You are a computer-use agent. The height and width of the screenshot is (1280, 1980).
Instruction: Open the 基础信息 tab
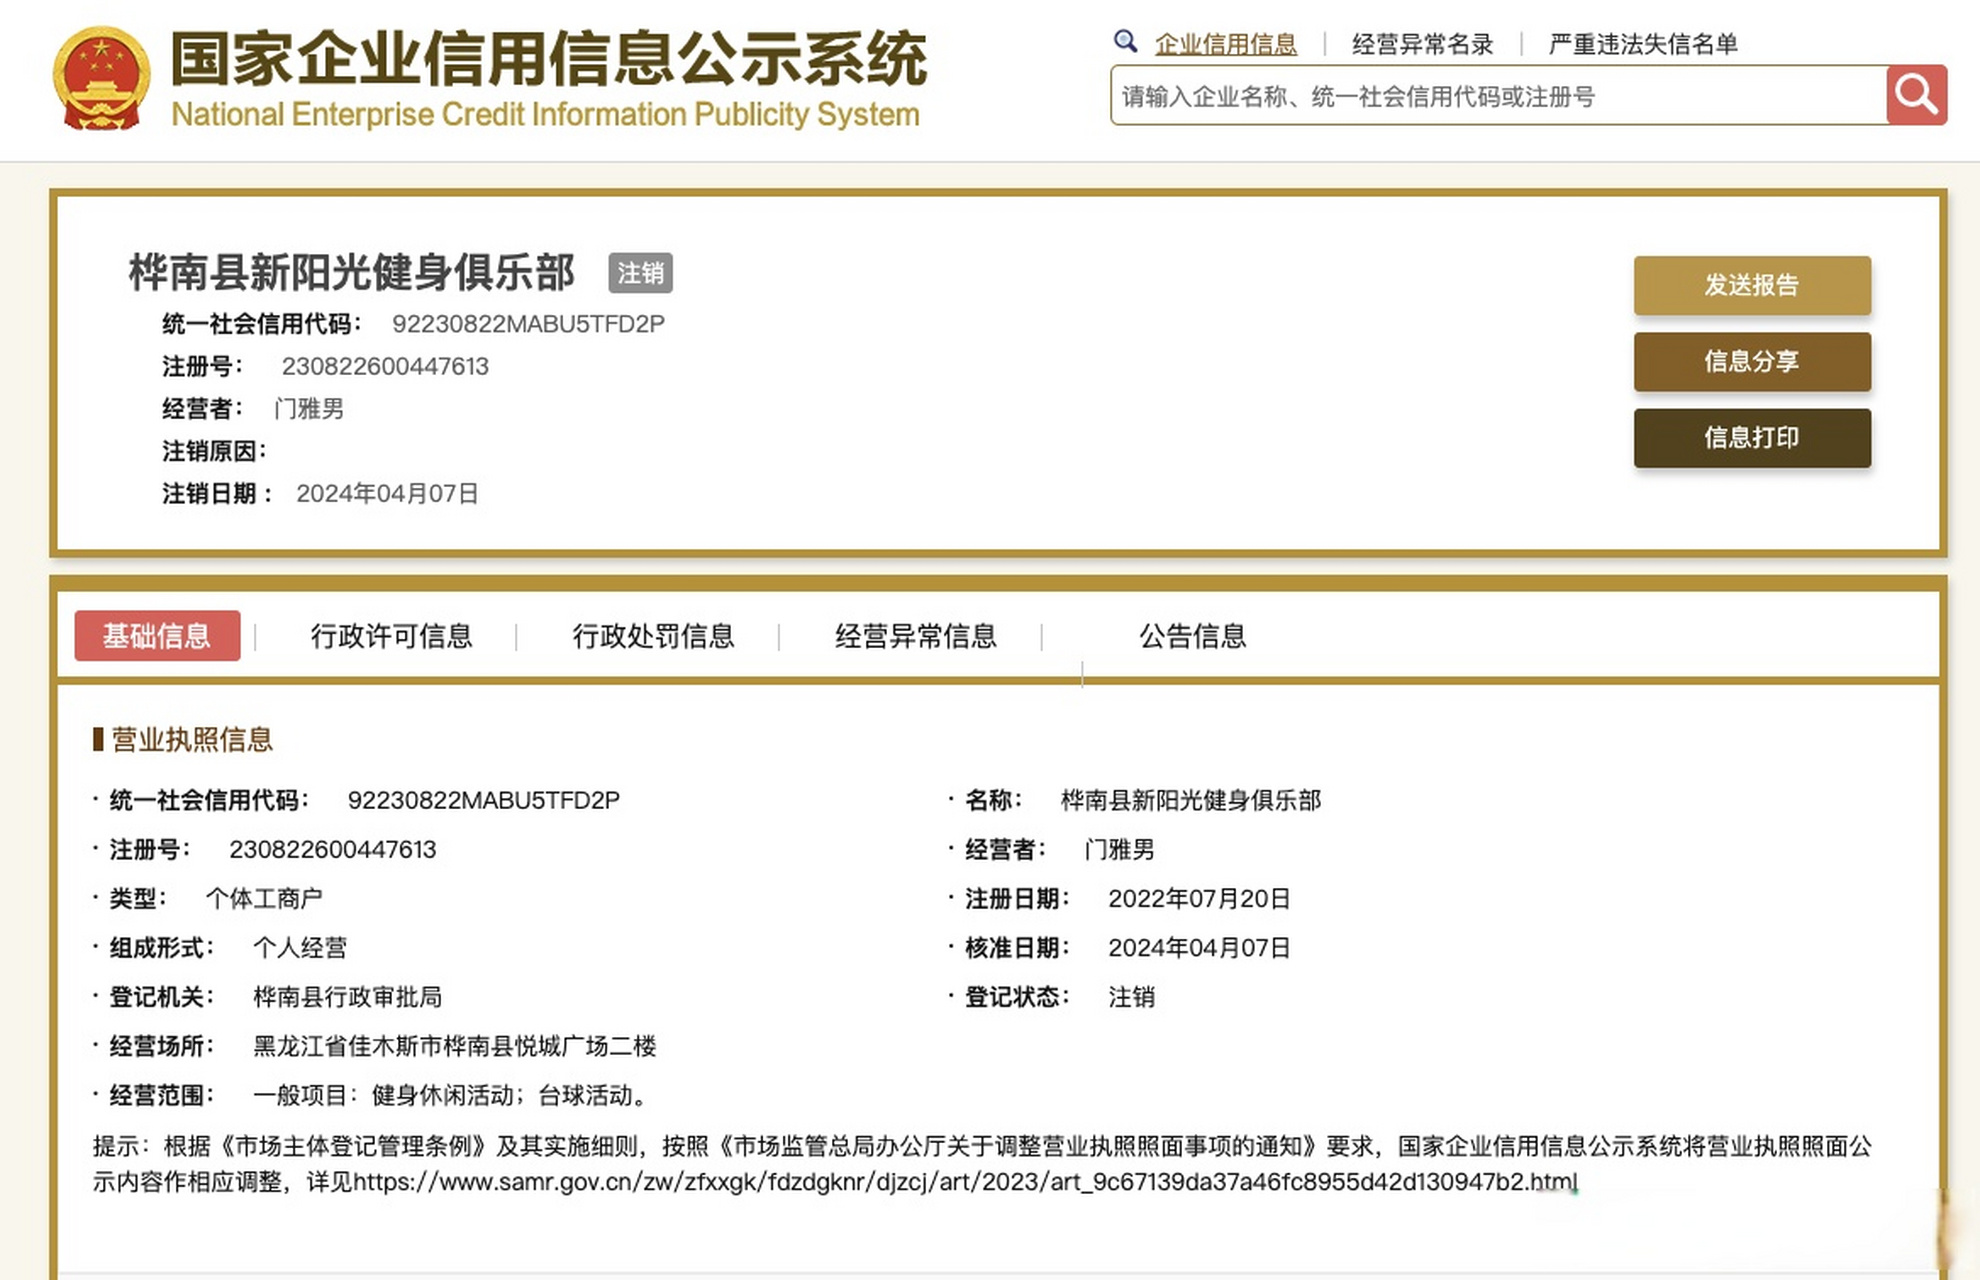[157, 635]
